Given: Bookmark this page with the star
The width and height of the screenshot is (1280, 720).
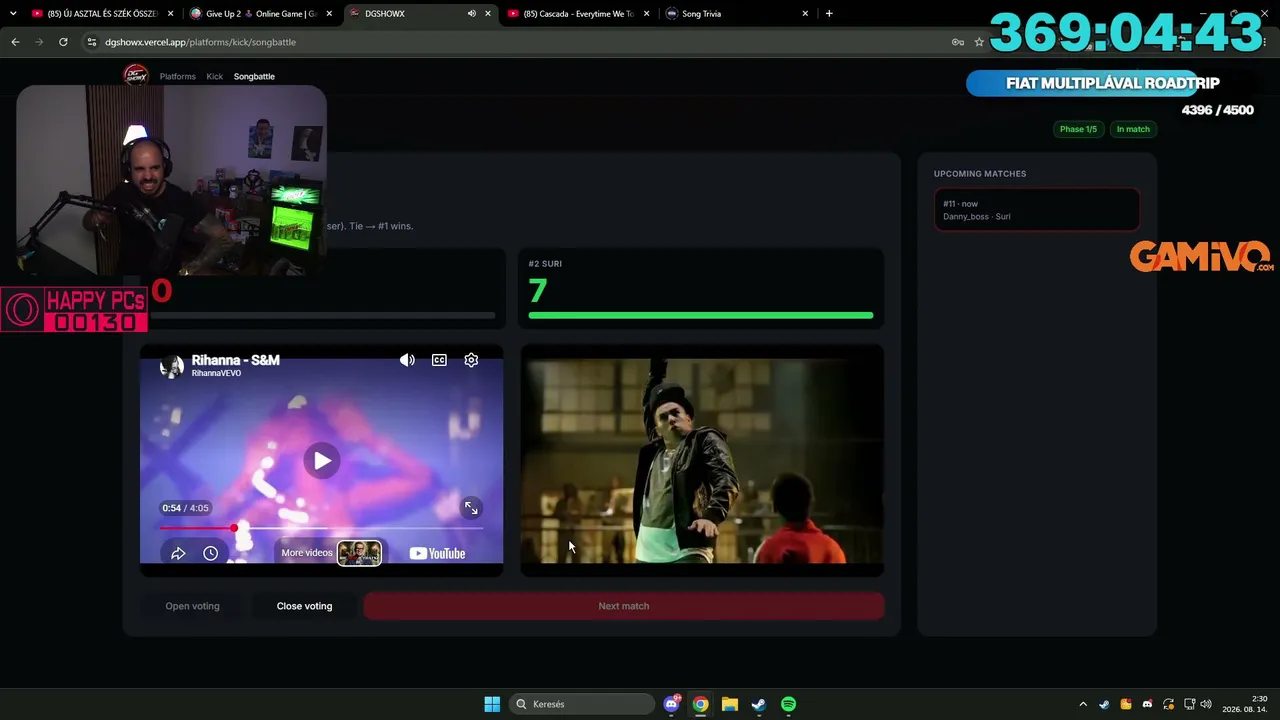Looking at the screenshot, I should [x=979, y=42].
